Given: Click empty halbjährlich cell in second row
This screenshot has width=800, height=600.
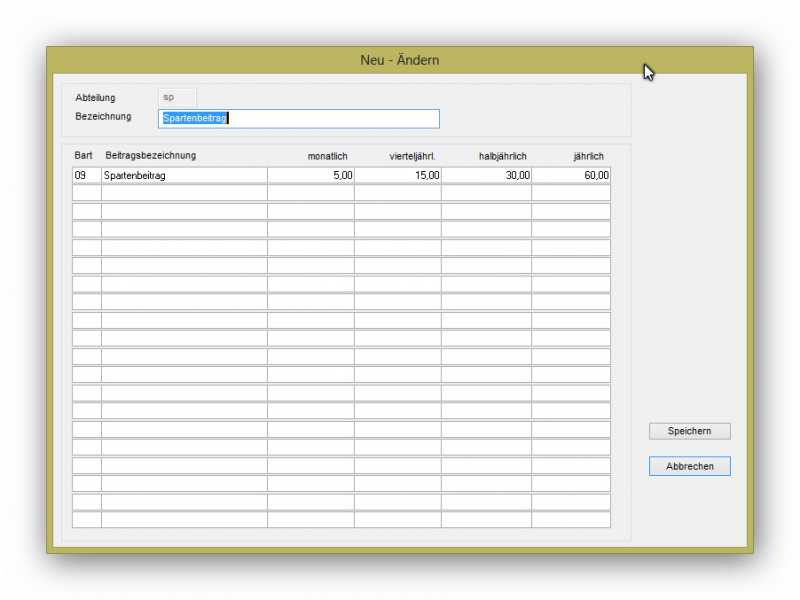Looking at the screenshot, I should (486, 193).
